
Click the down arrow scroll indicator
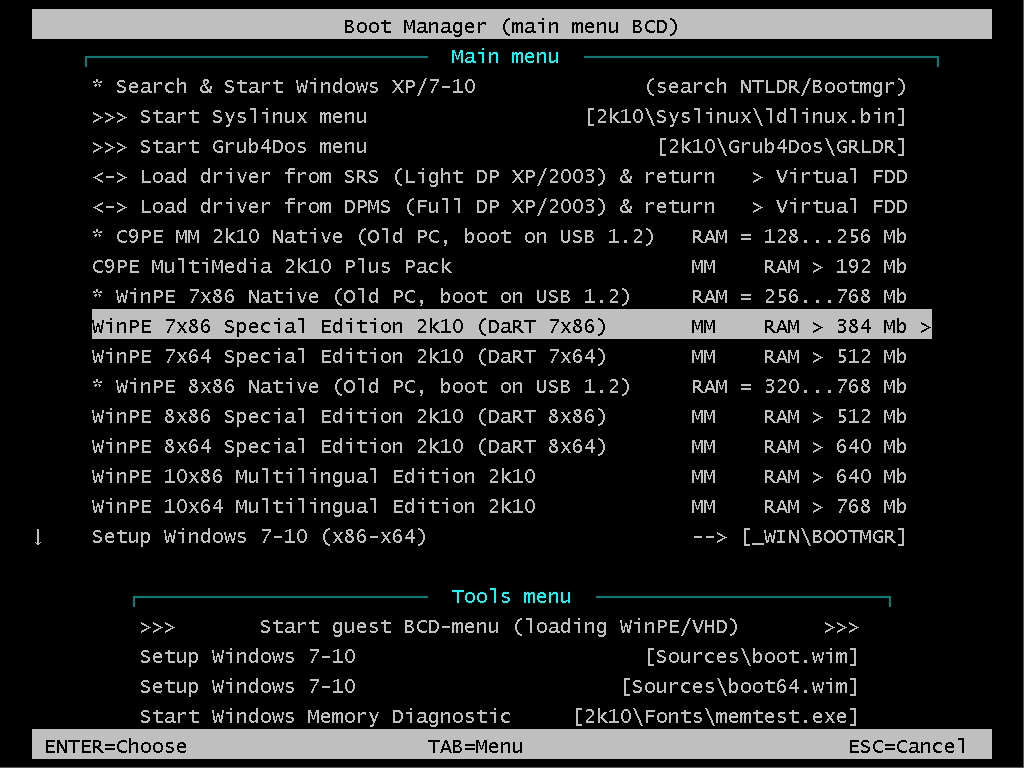click(x=38, y=537)
